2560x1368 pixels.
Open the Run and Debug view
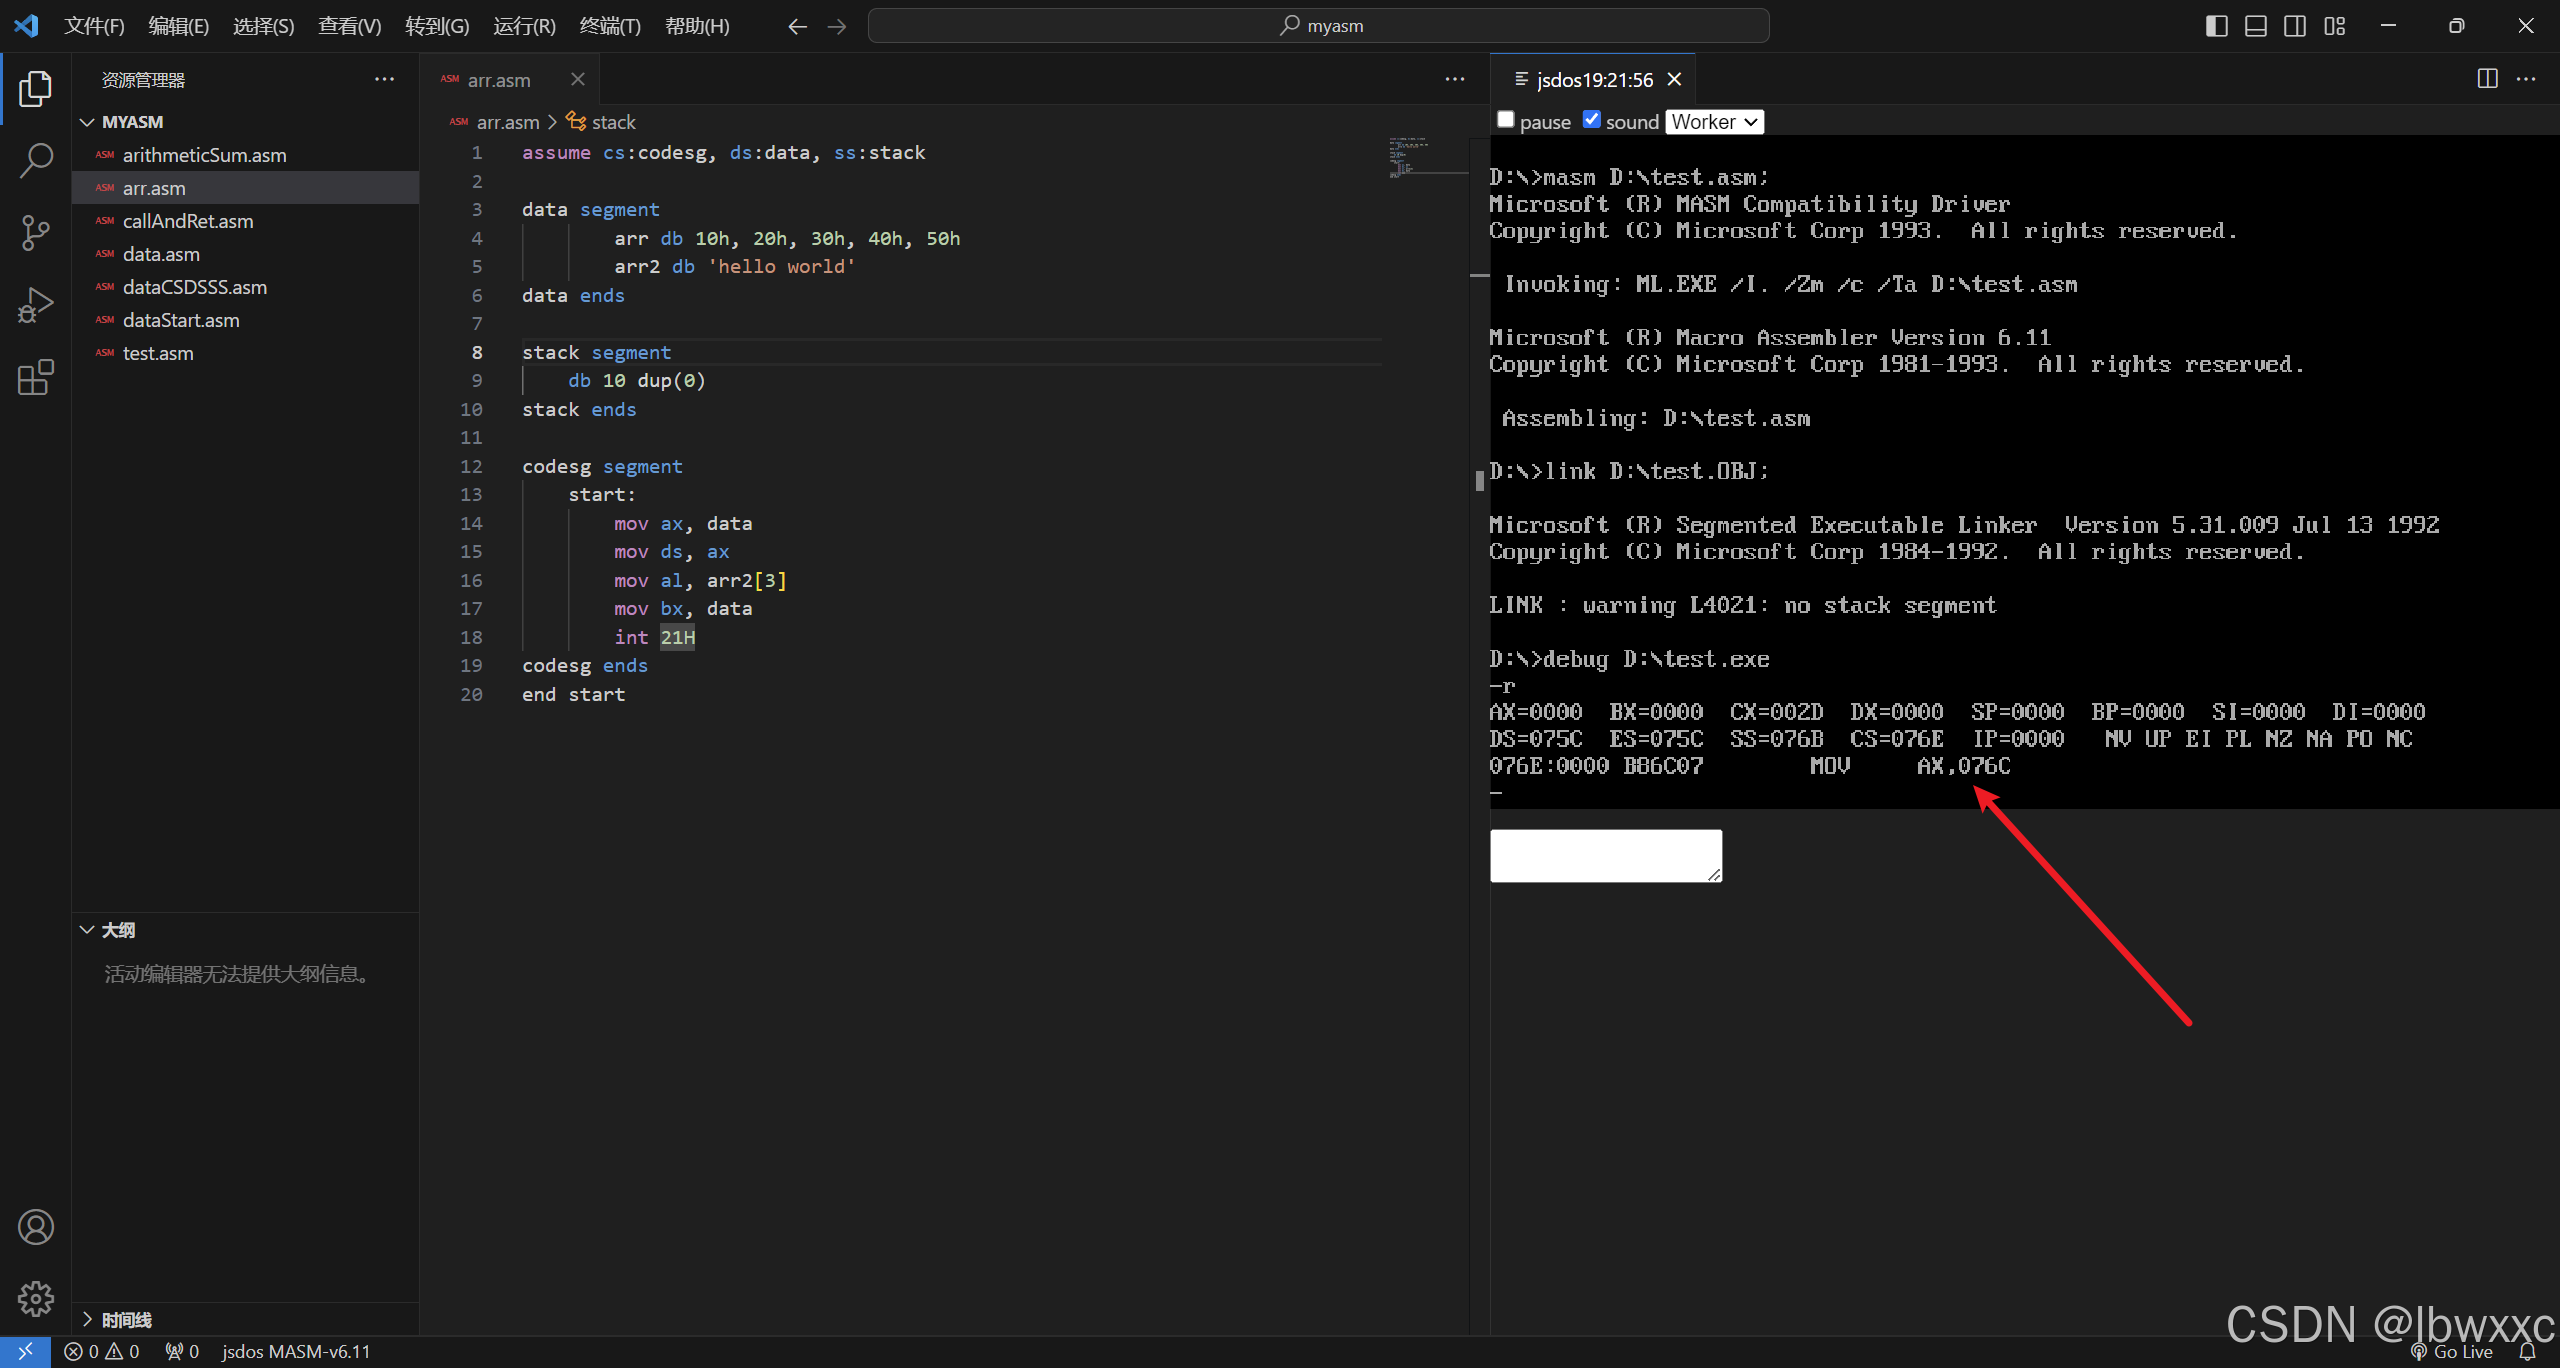[x=35, y=304]
